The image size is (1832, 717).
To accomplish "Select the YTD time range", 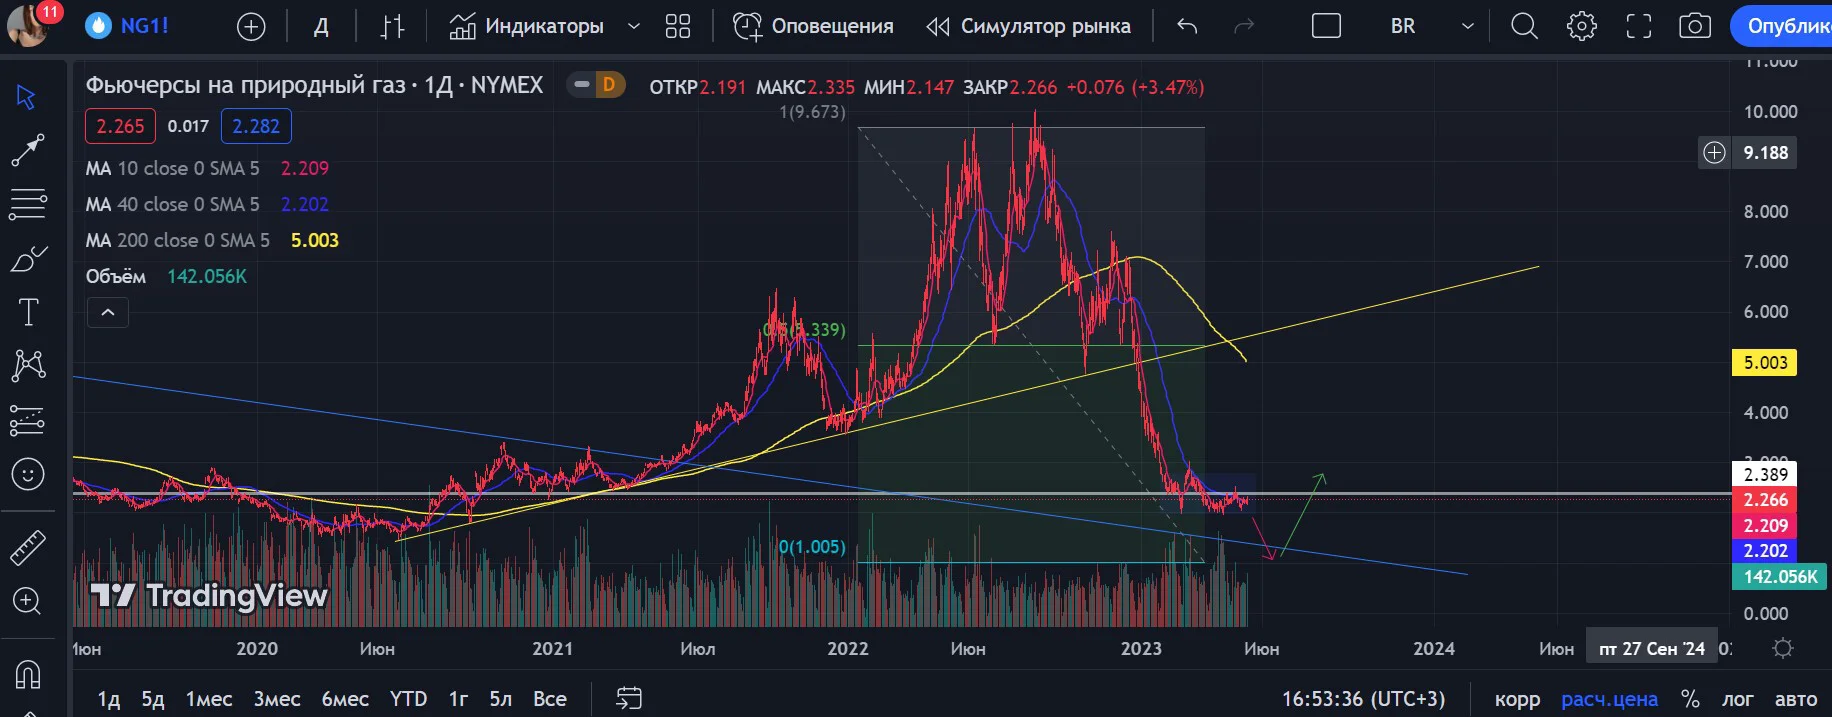I will point(408,699).
